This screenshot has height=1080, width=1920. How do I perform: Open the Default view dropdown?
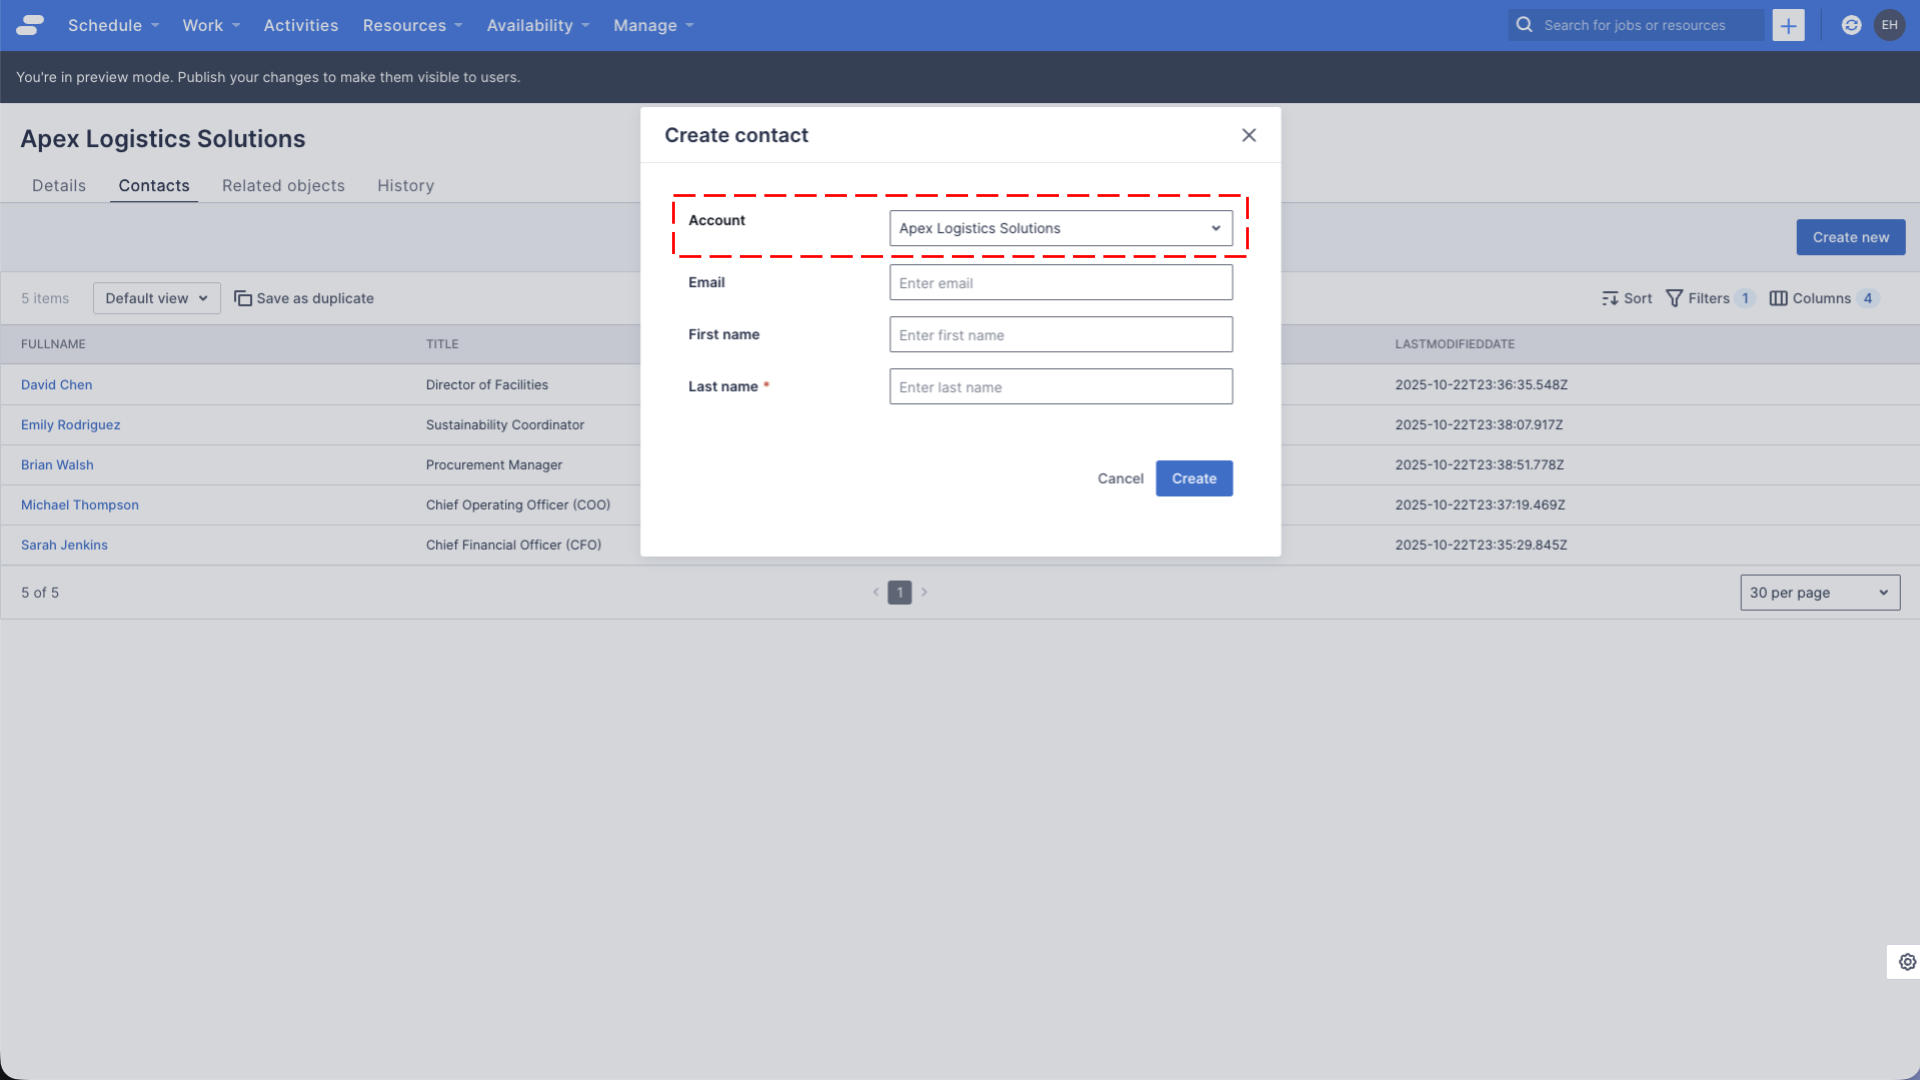[x=156, y=297]
